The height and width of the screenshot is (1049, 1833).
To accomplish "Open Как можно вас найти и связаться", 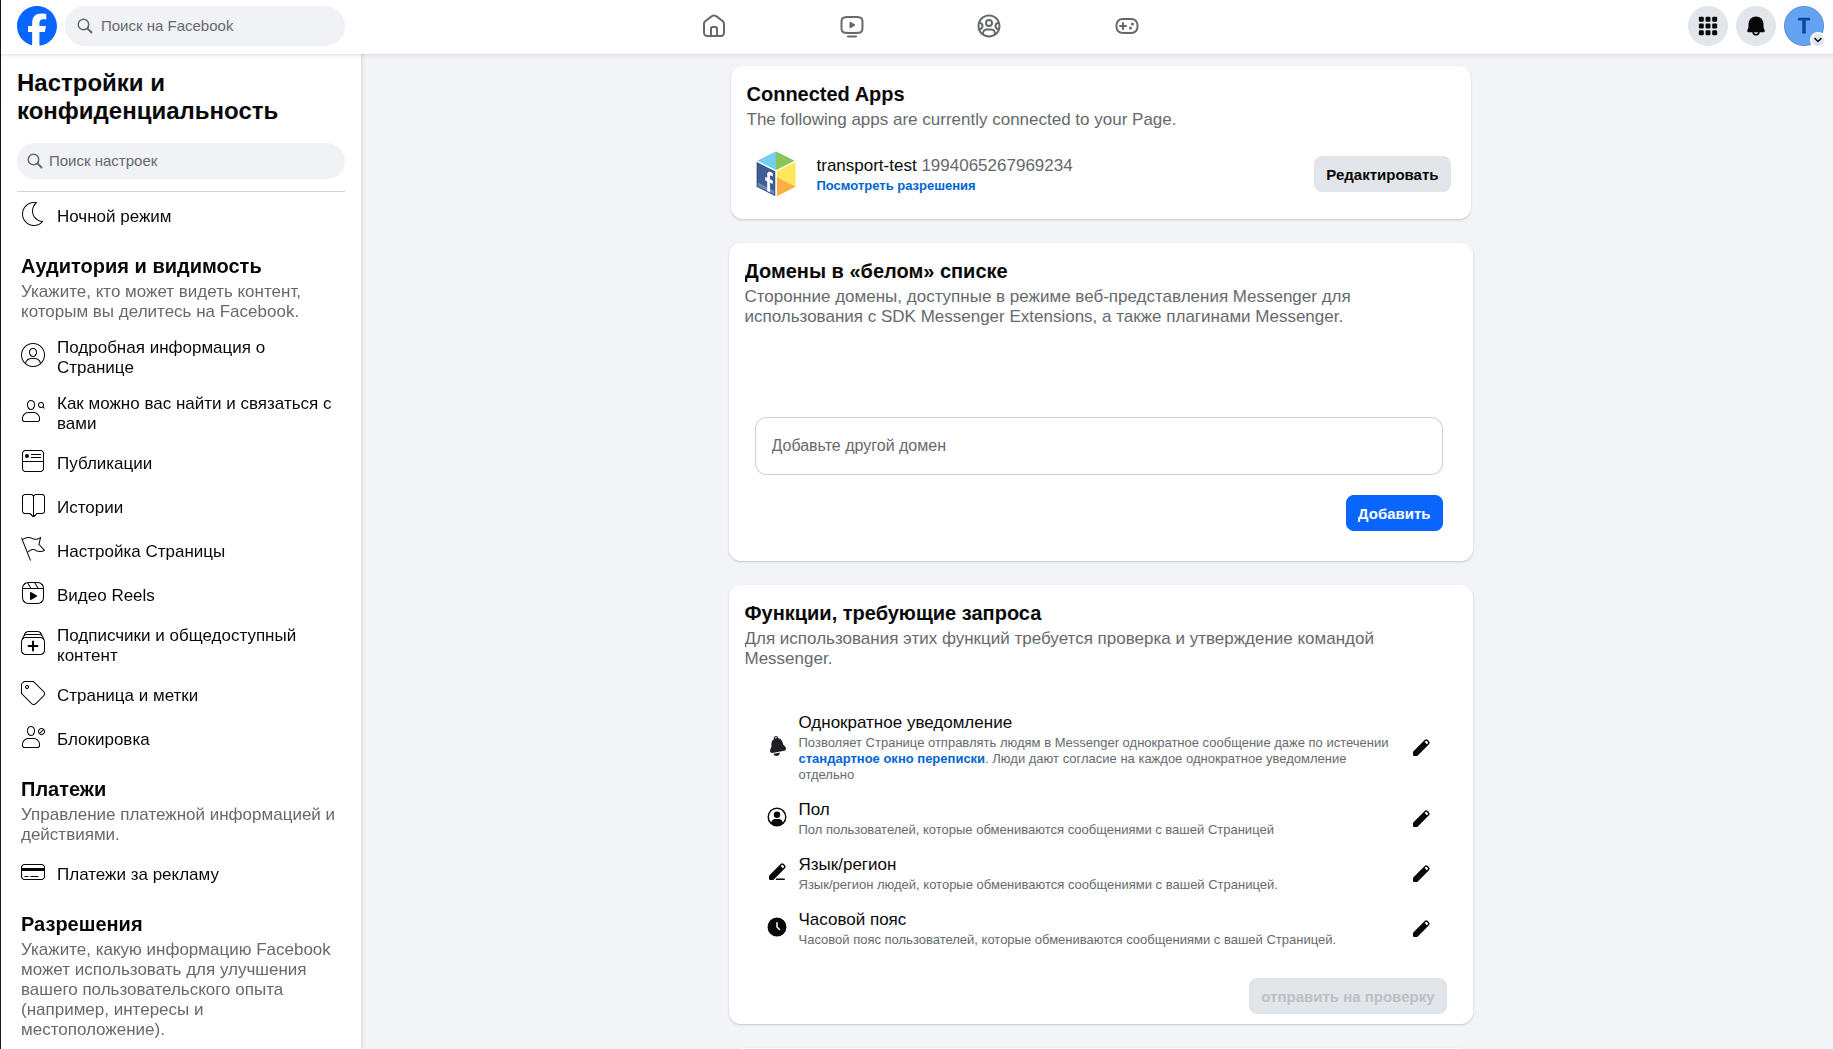I will (x=181, y=413).
